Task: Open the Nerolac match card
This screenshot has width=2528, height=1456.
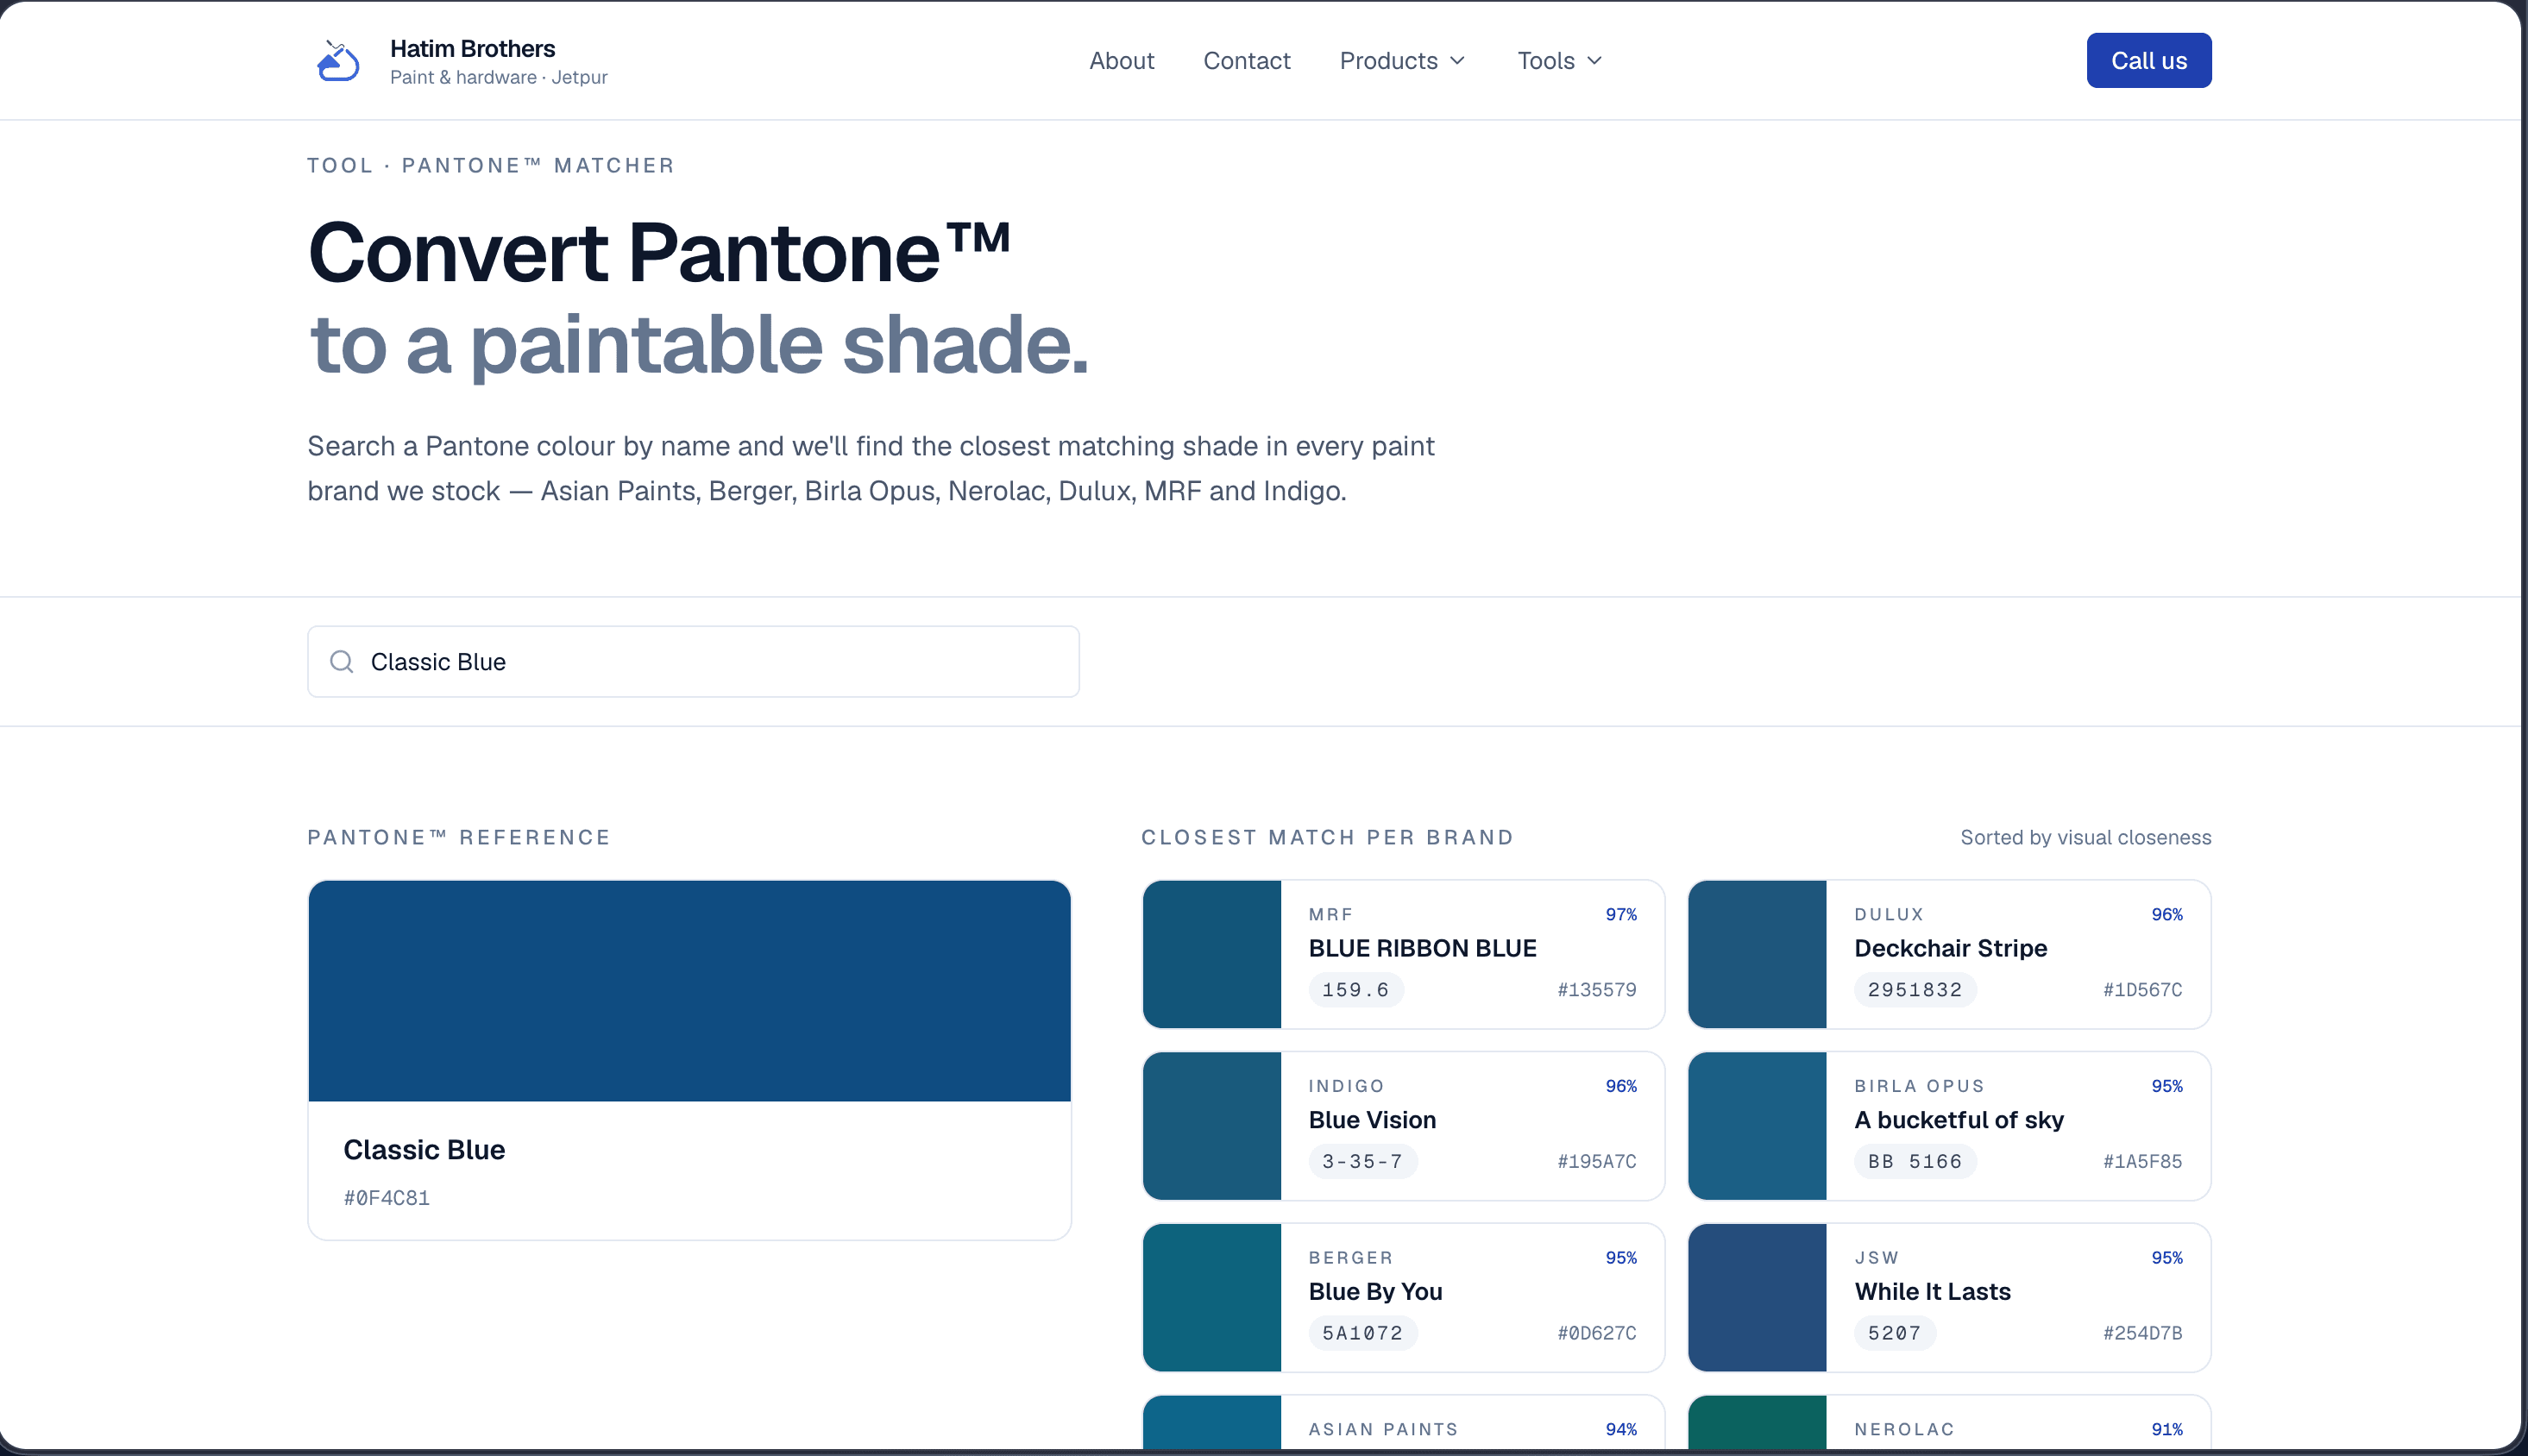Action: [1949, 1423]
